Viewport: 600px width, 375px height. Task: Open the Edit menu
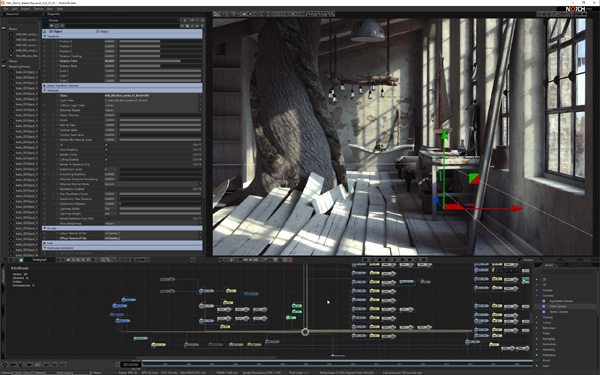[15, 8]
